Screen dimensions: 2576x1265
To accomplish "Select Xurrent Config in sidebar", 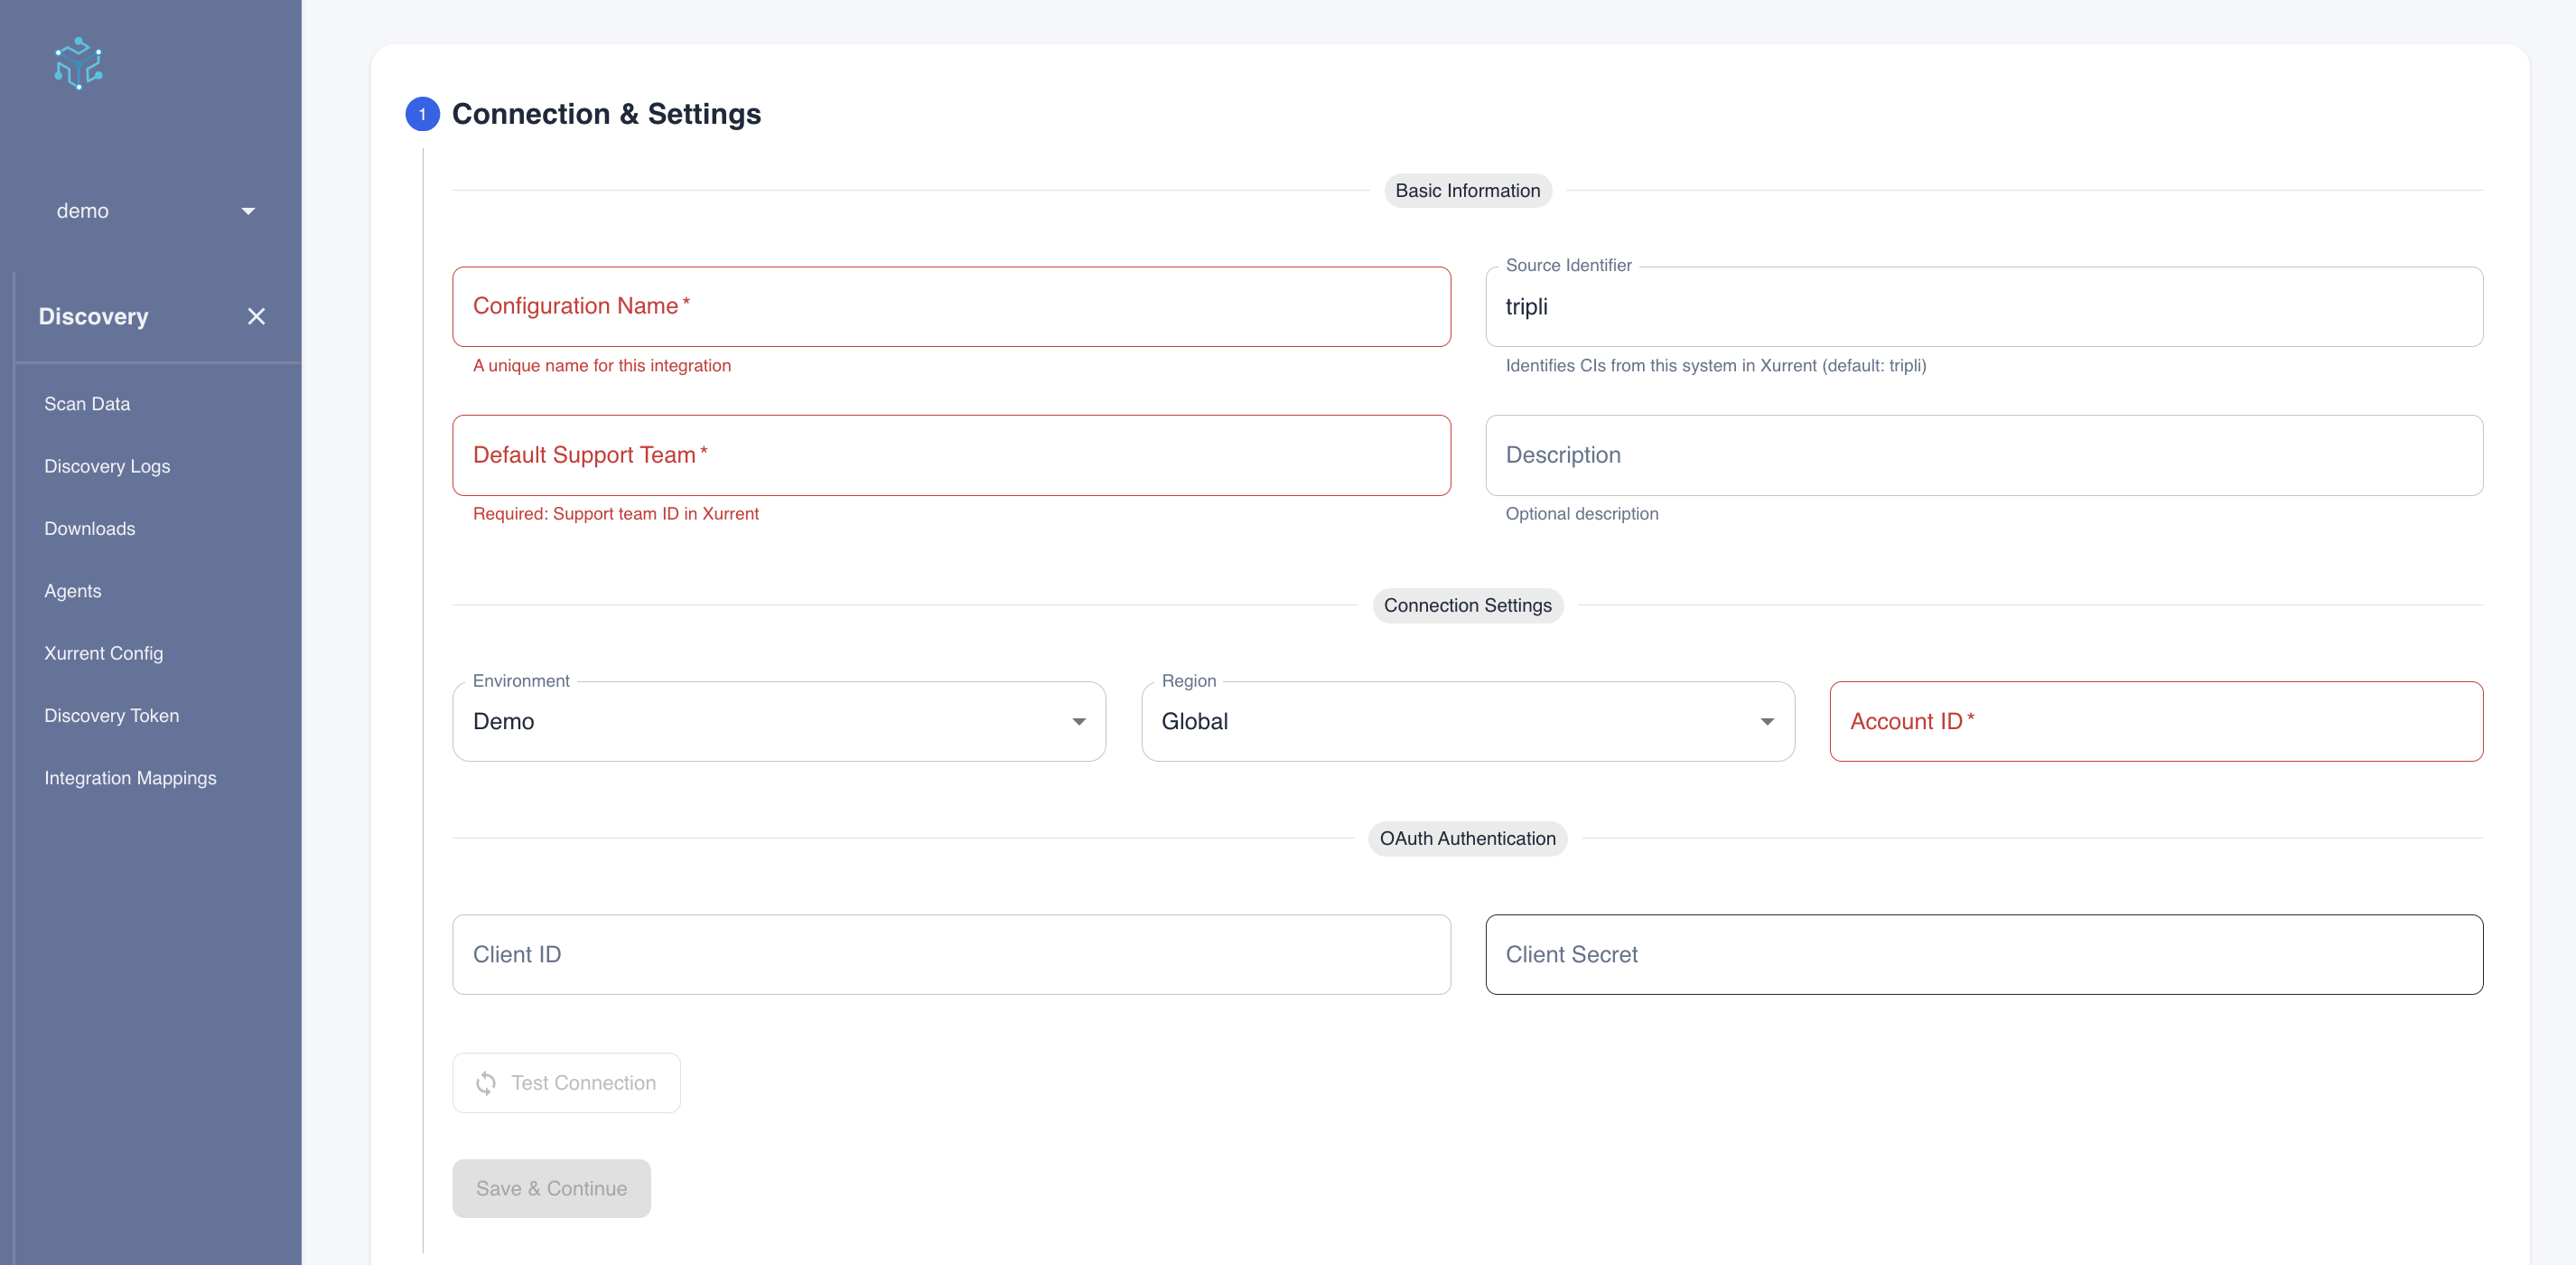I will 103,653.
